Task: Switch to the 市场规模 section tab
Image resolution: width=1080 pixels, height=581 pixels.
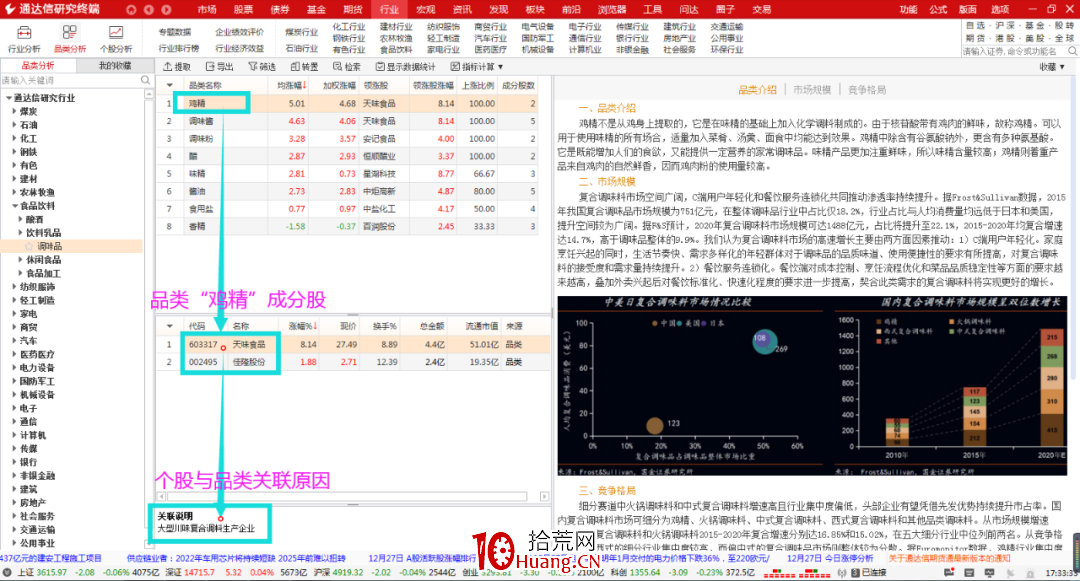Action: [x=811, y=90]
